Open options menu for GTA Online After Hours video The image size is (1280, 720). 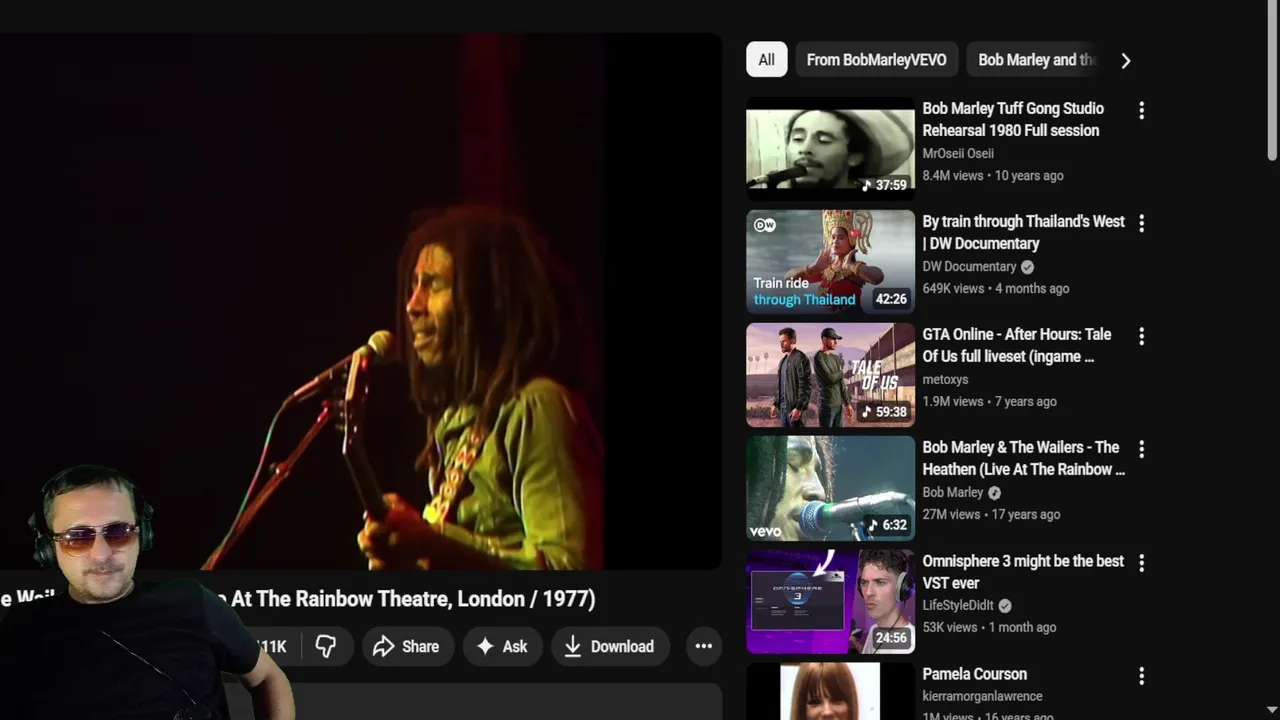tap(1141, 336)
